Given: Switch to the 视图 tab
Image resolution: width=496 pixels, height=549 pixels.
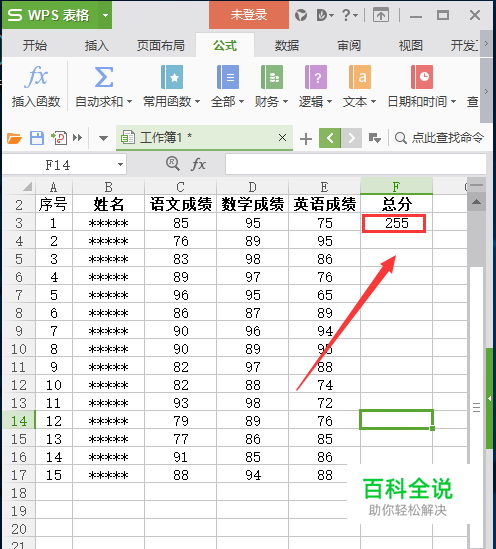Looking at the screenshot, I should click(410, 46).
